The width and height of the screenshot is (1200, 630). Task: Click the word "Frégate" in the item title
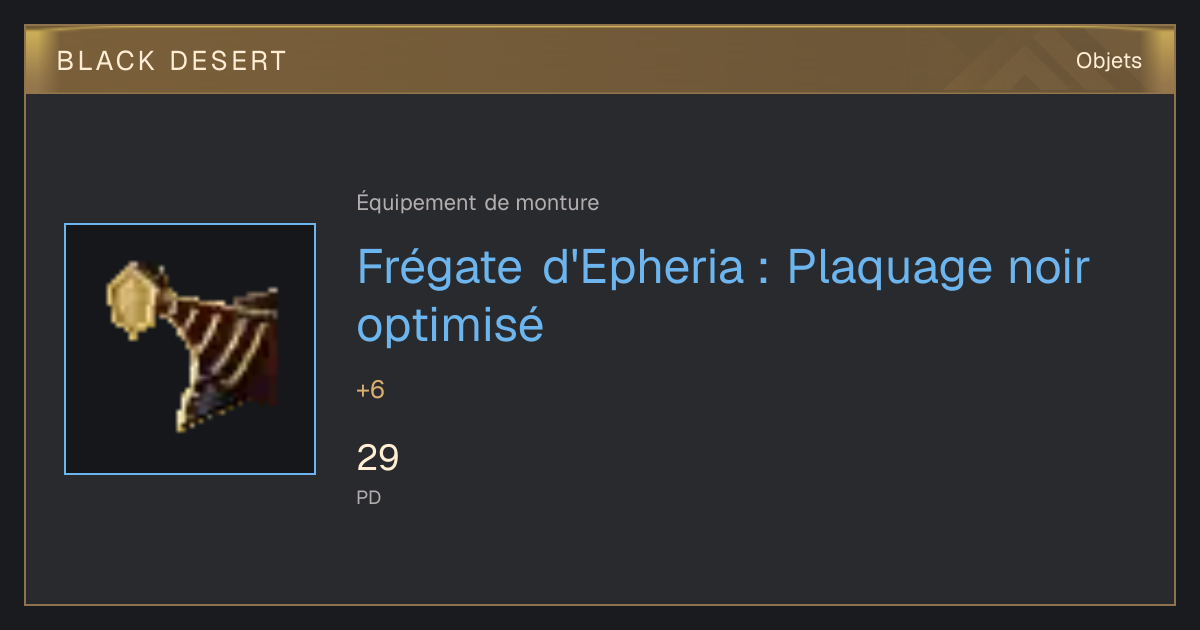coord(441,268)
